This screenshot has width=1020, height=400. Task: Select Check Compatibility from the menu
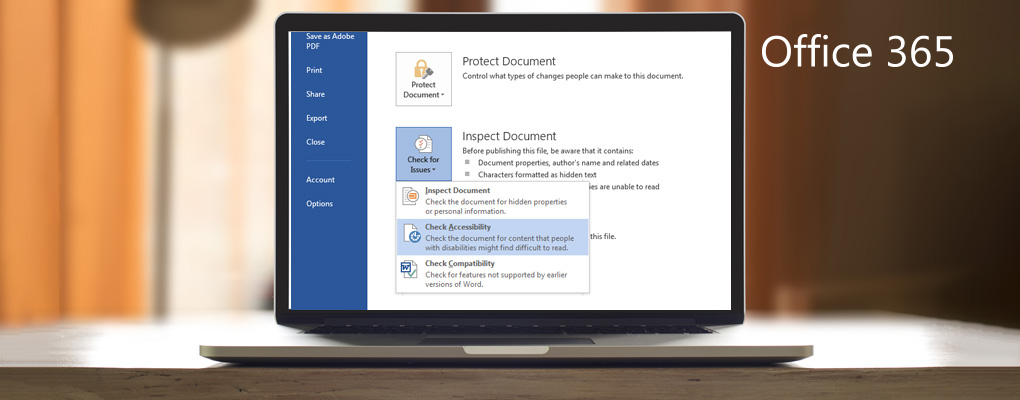pos(492,273)
